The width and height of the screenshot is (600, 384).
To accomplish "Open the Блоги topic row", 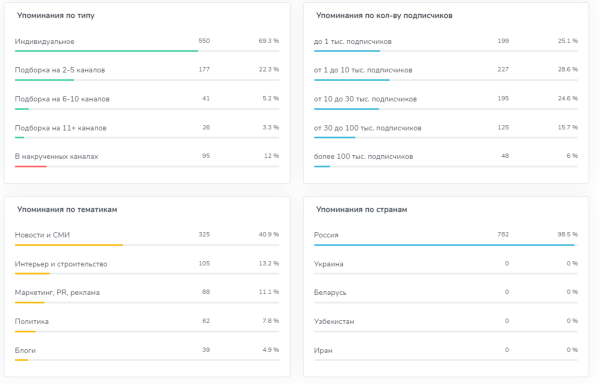I will point(147,353).
